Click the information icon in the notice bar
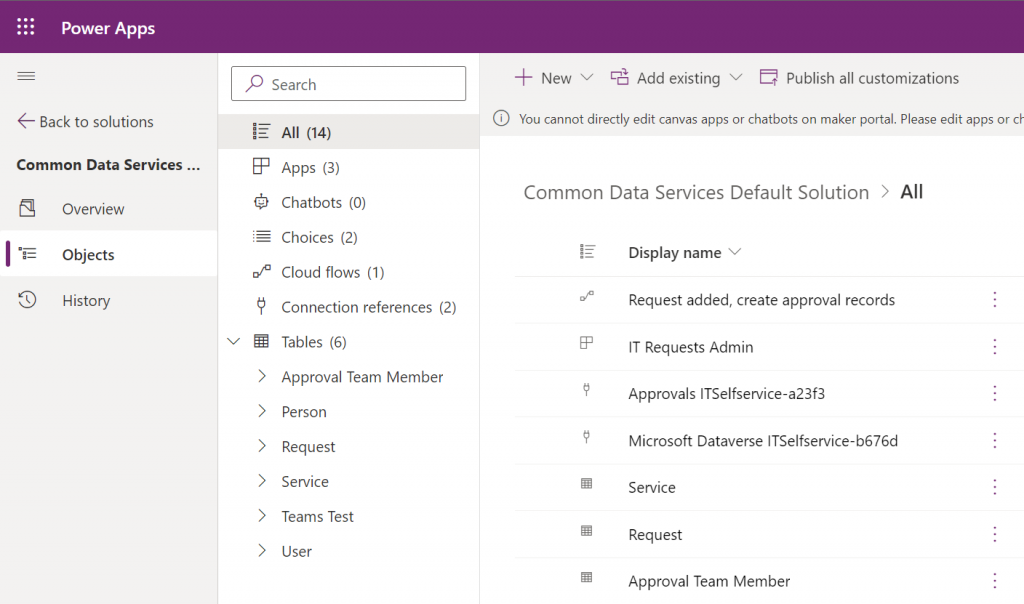 point(501,118)
